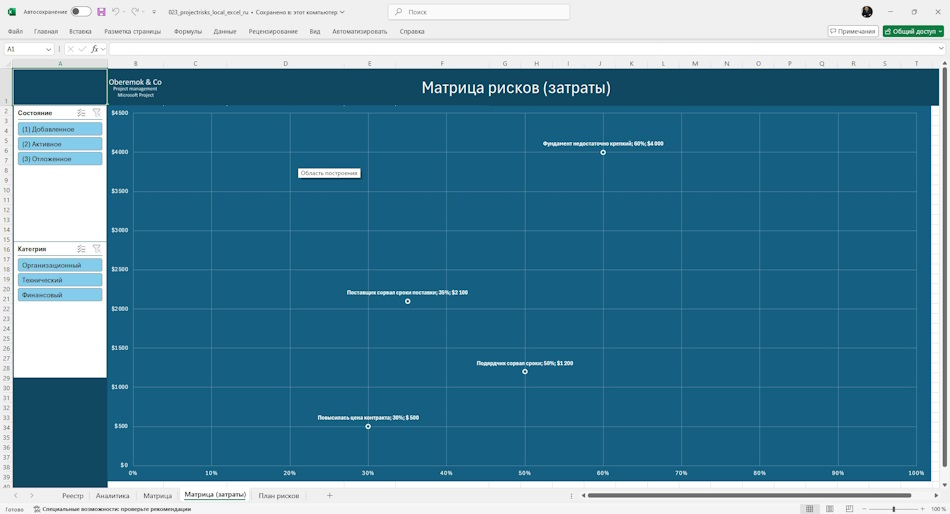
Task: Open the Рецензирование ribbon tab
Action: [273, 32]
